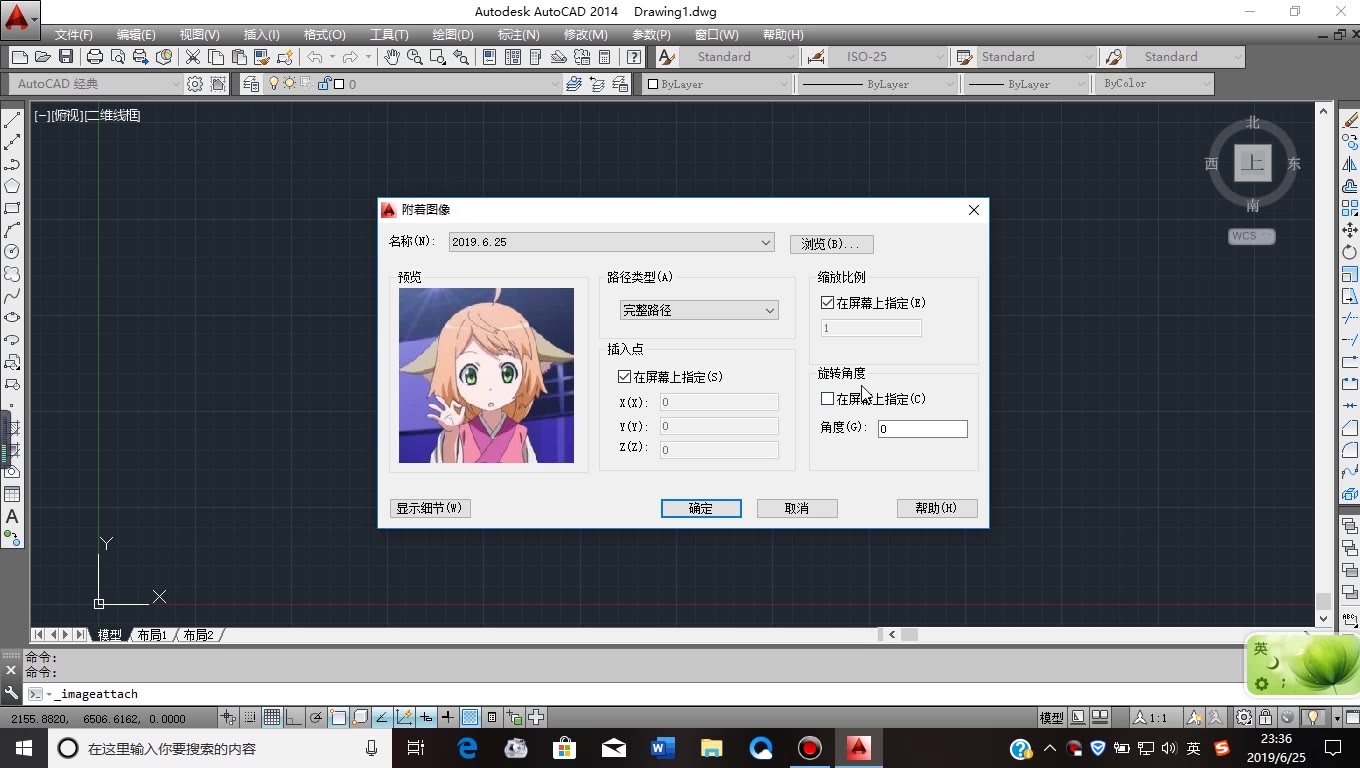The image size is (1360, 768).
Task: Open the Layer Properties Manager icon
Action: pos(250,84)
